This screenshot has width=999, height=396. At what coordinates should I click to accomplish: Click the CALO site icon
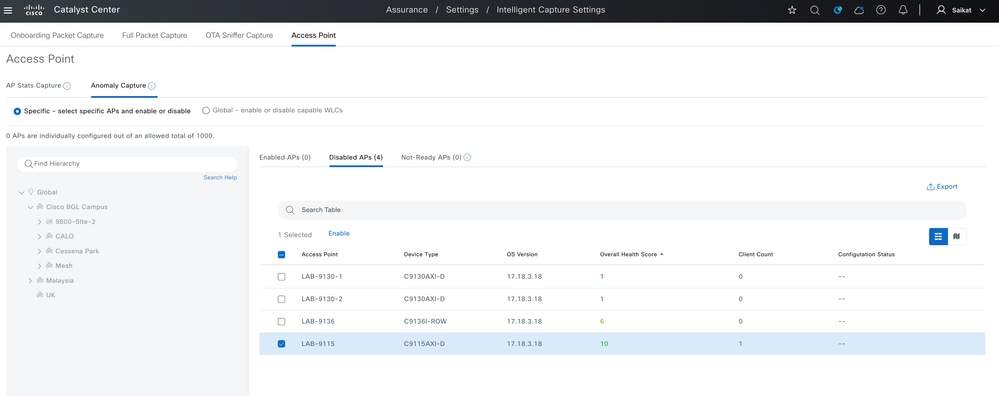coord(49,236)
